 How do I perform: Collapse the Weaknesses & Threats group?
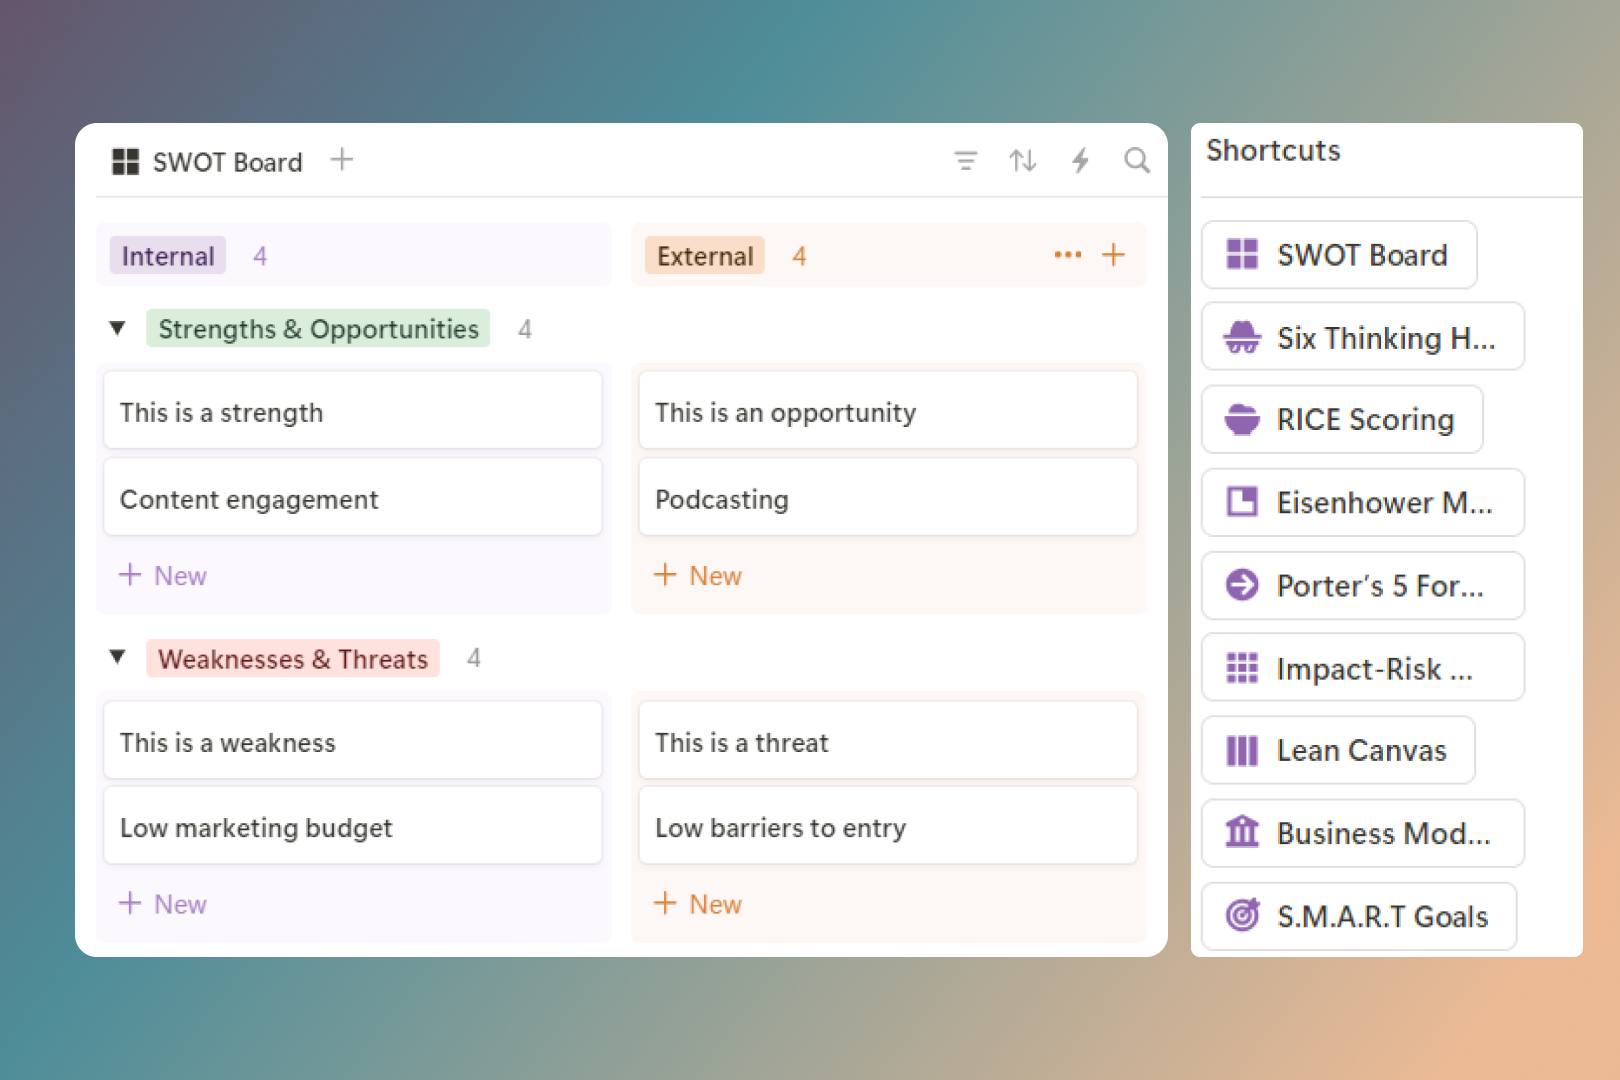117,657
